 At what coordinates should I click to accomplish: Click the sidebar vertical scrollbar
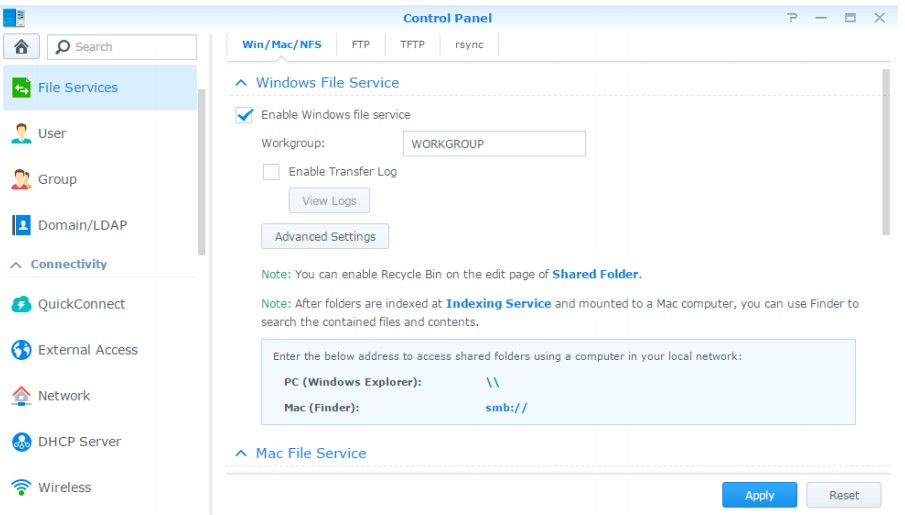201,172
